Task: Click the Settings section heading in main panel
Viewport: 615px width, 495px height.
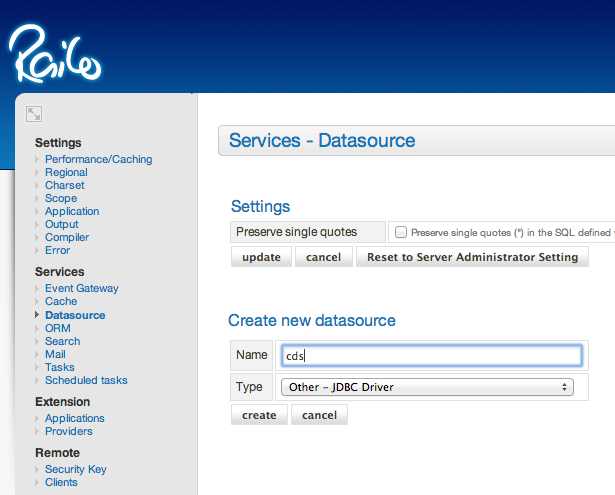Action: (x=260, y=207)
